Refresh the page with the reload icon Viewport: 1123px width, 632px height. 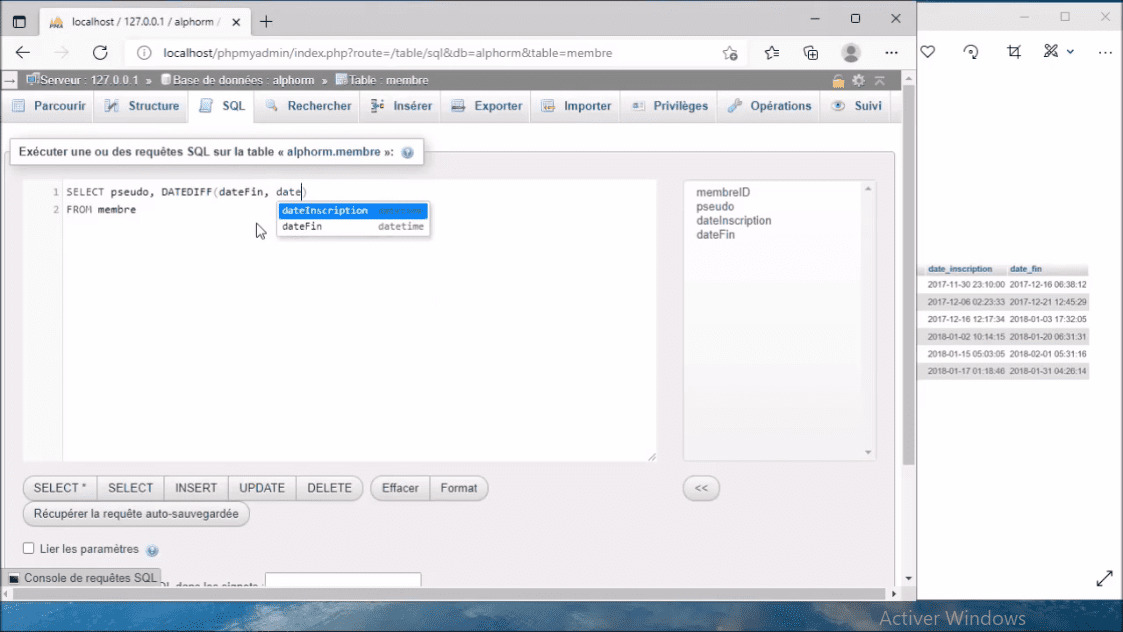pyautogui.click(x=100, y=52)
